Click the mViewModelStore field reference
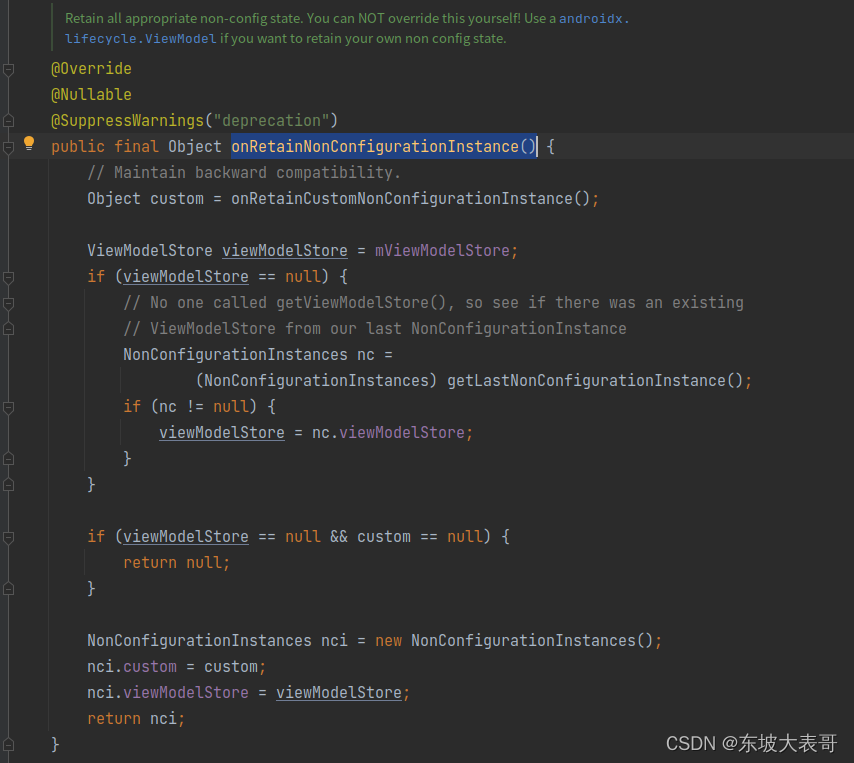854x763 pixels. [x=442, y=251]
